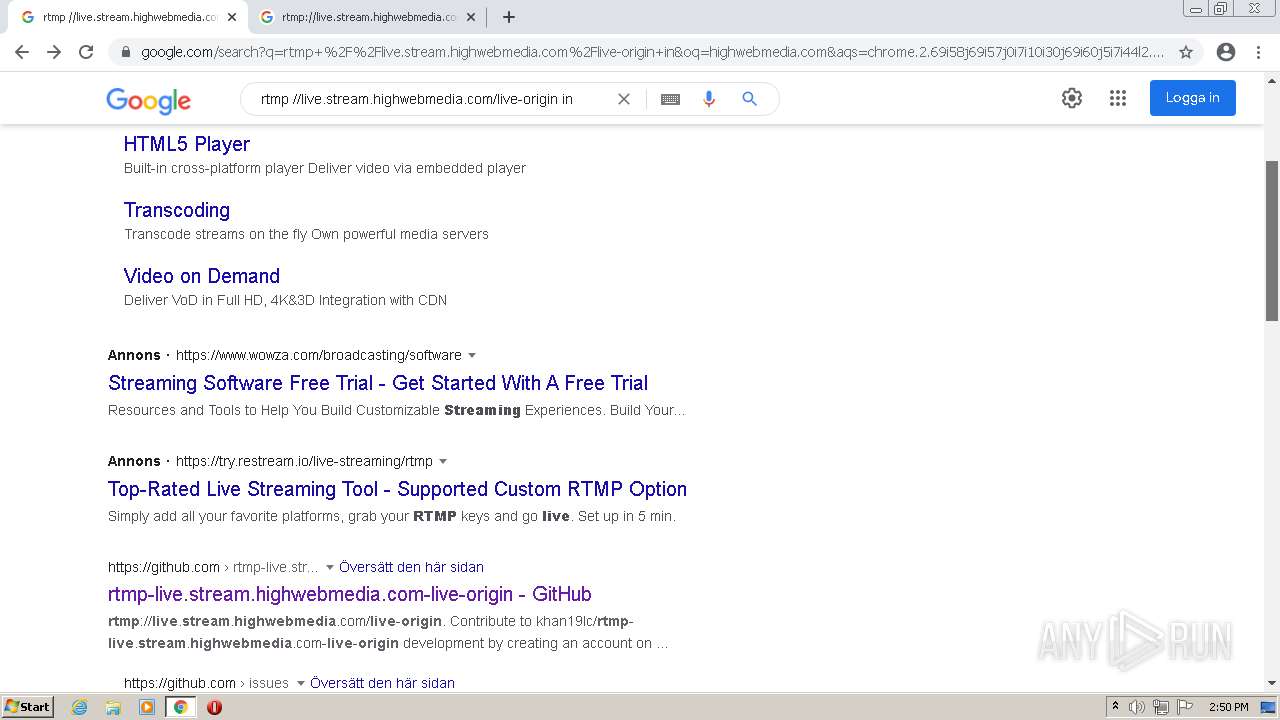Image resolution: width=1280 pixels, height=720 pixels.
Task: Open the network tray icon
Action: [x=1160, y=707]
